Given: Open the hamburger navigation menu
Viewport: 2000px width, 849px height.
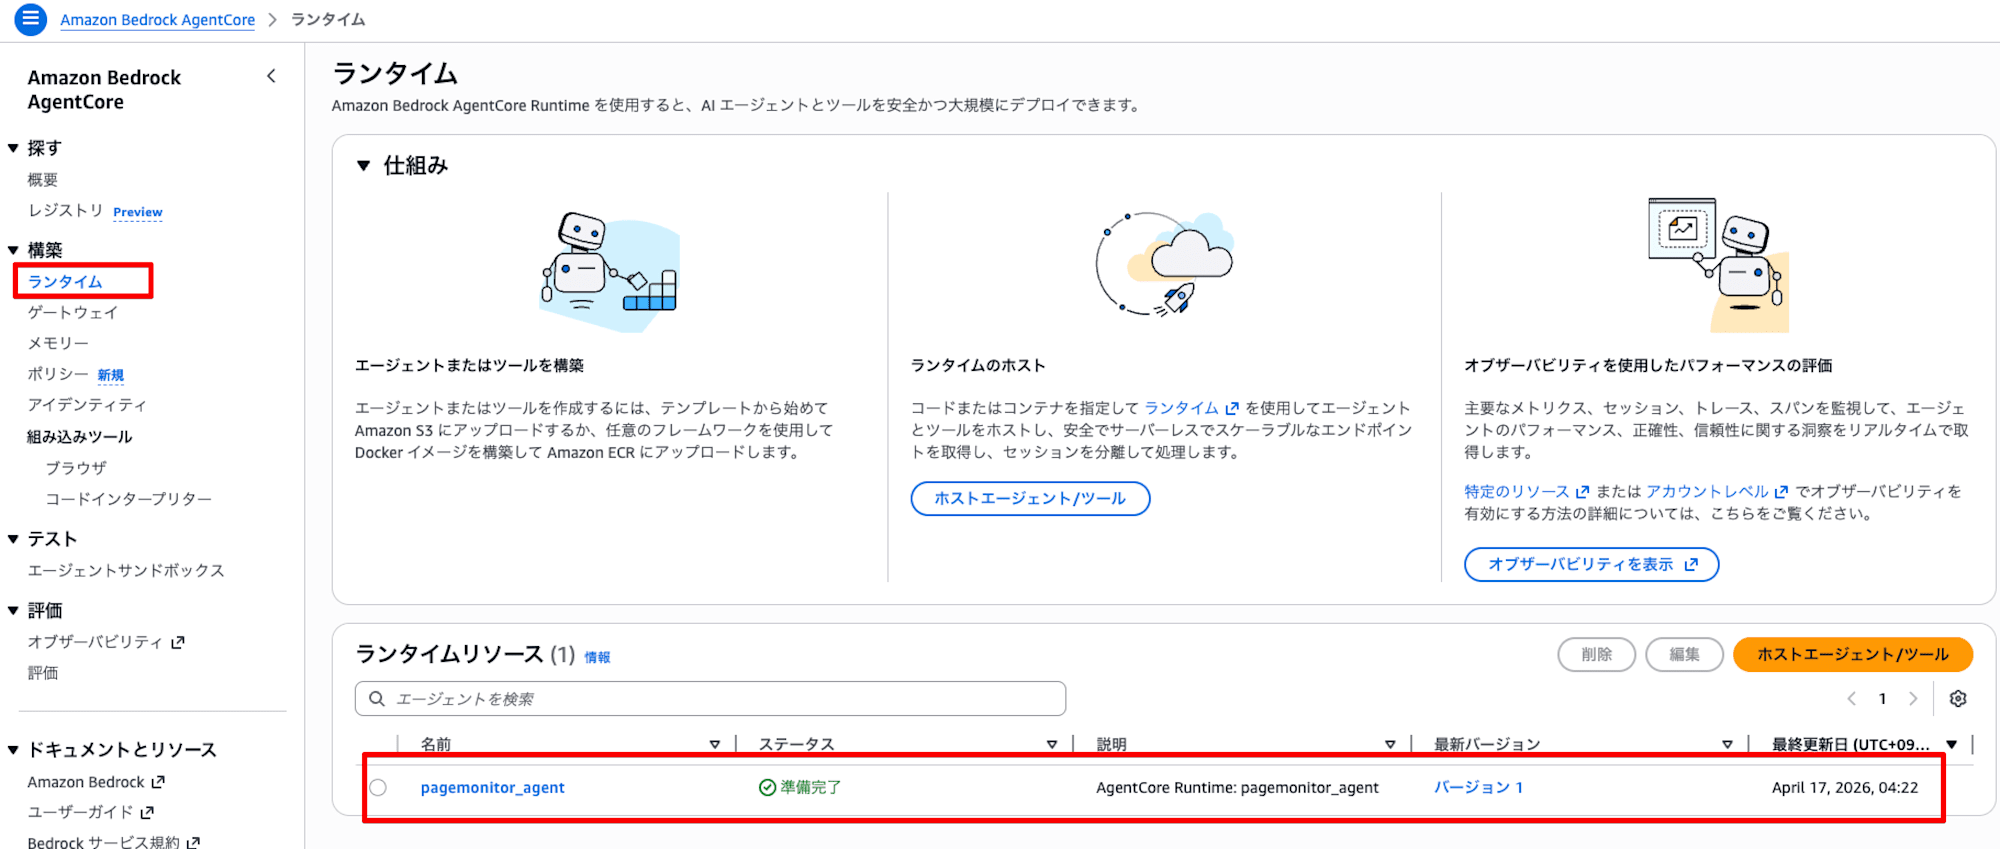Looking at the screenshot, I should [x=30, y=19].
